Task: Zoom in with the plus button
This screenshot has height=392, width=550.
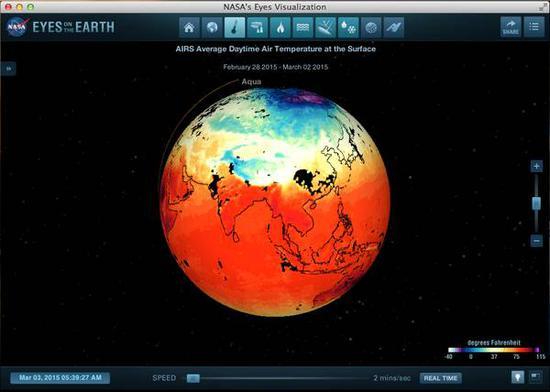Action: (536, 166)
